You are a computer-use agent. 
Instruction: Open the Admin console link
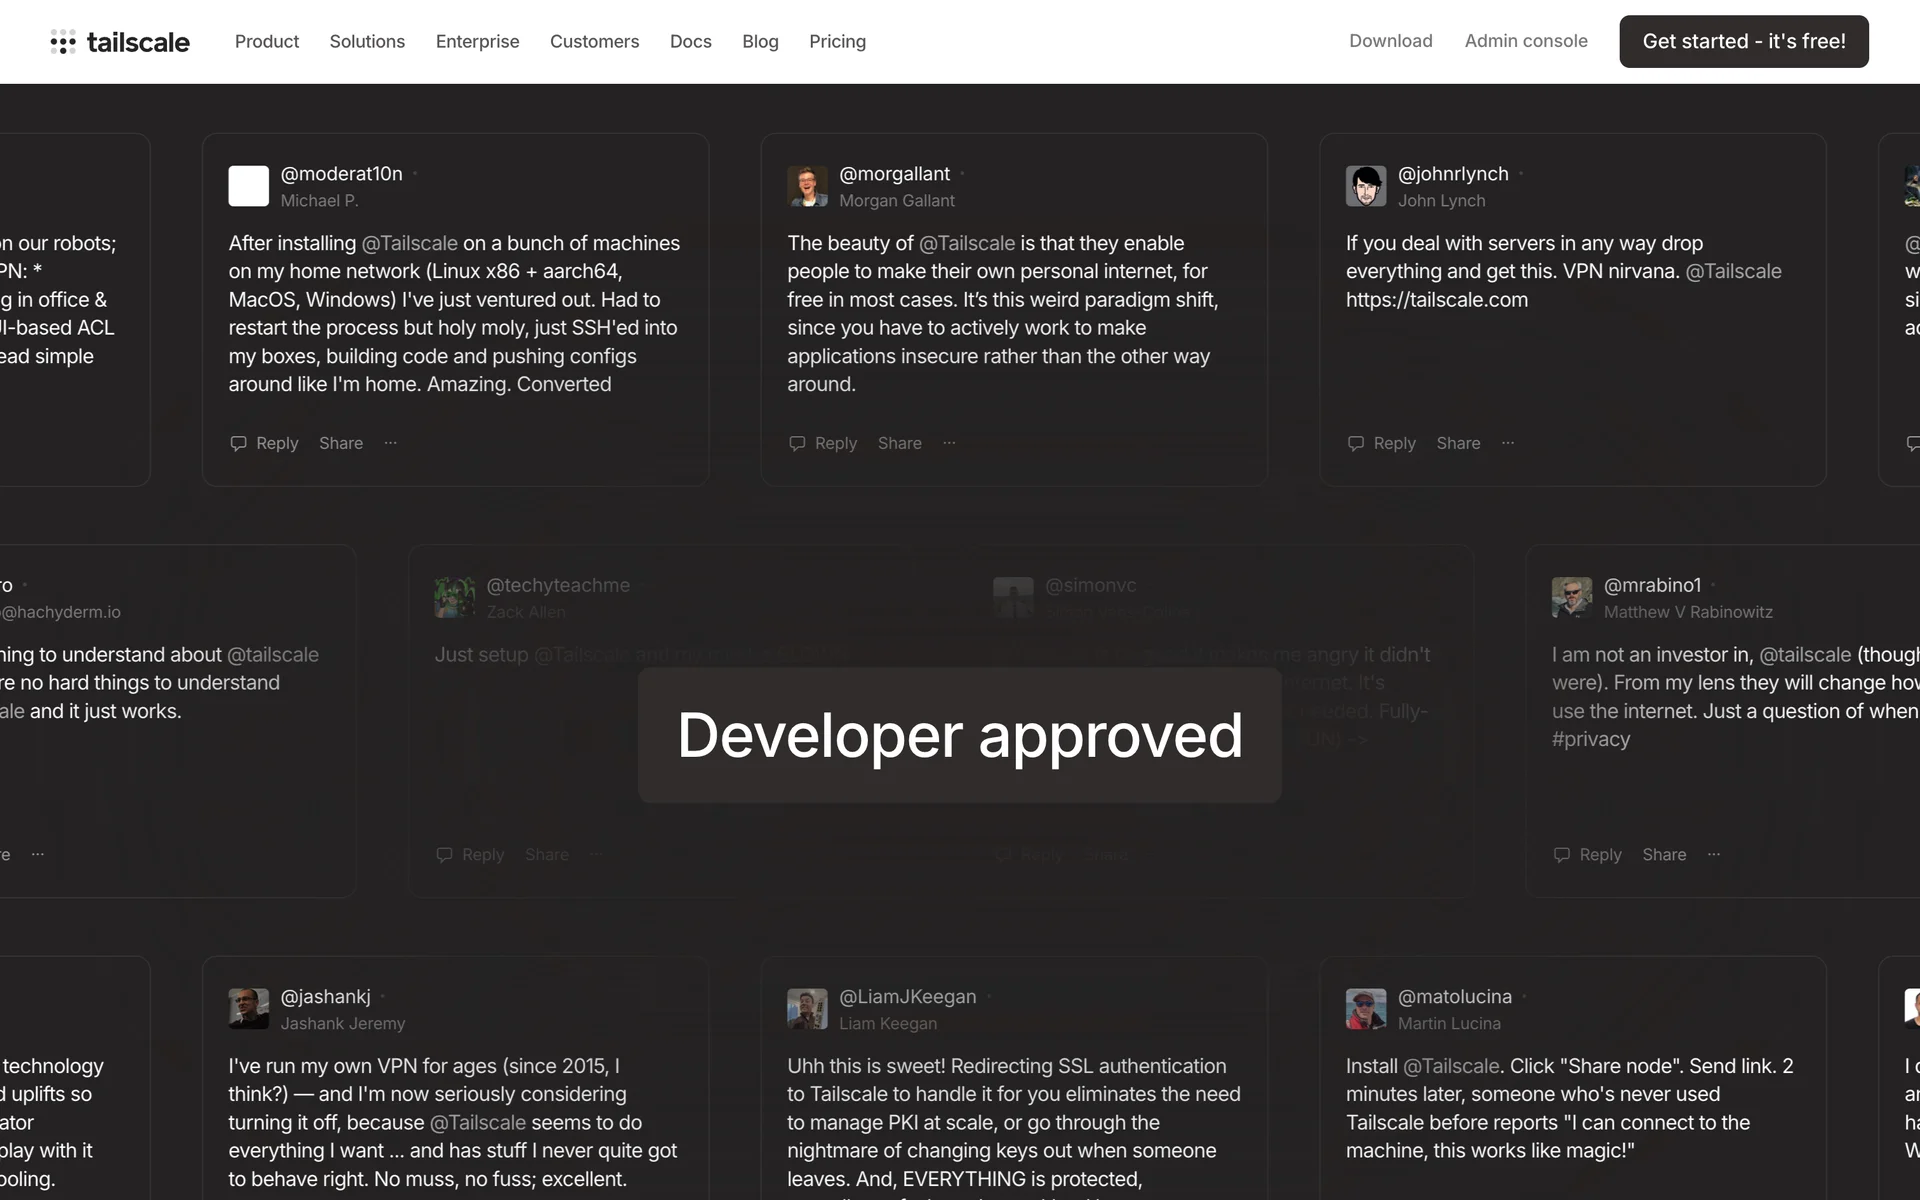click(1525, 41)
